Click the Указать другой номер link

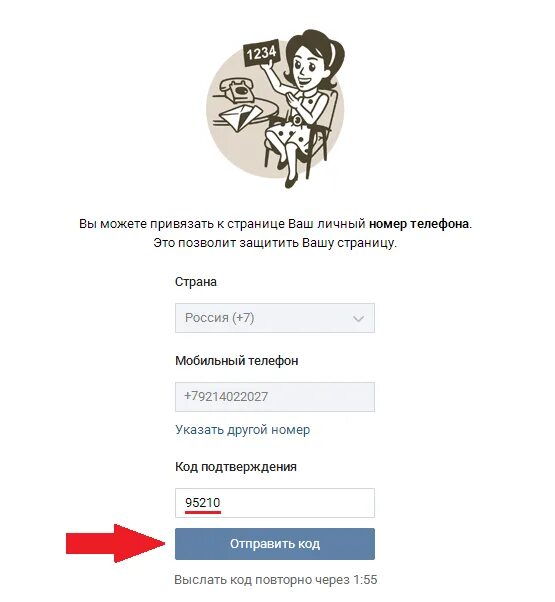[243, 430]
